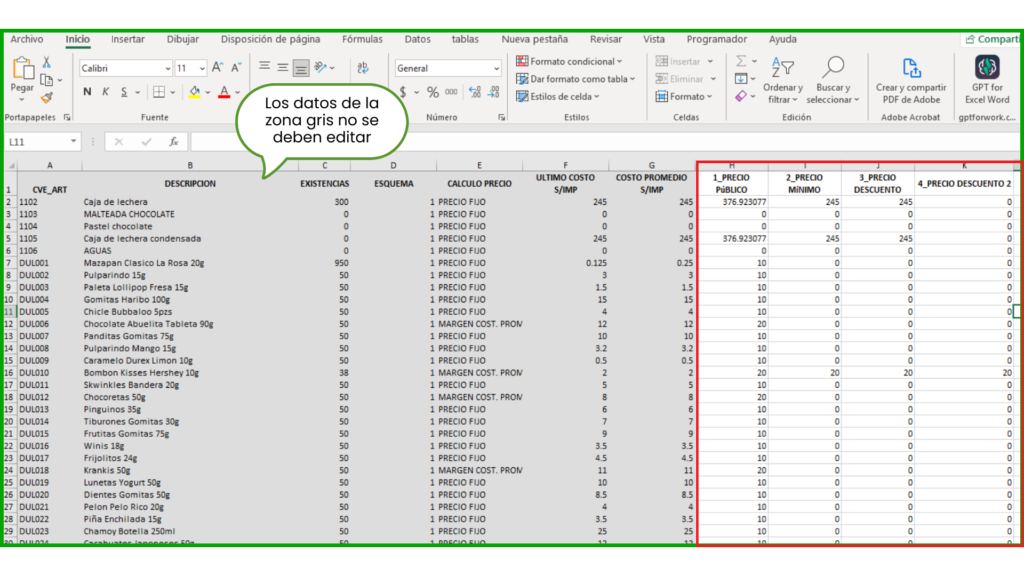This screenshot has width=1024, height=576.
Task: Click Crear y compartir PDF de Adobe
Action: click(910, 78)
